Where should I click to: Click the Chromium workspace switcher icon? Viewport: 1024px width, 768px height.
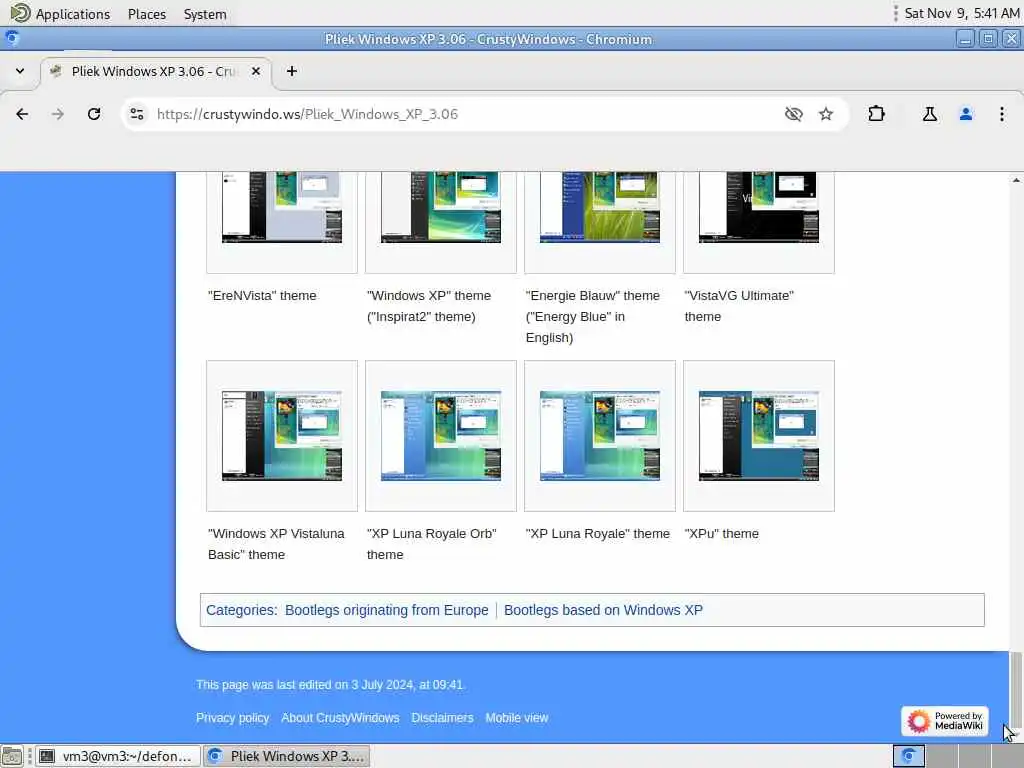click(x=908, y=756)
